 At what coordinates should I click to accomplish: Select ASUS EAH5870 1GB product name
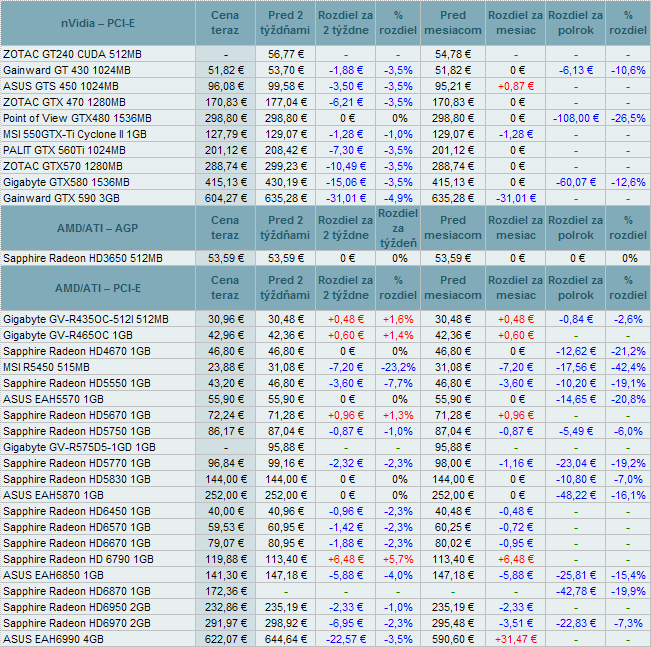53,495
